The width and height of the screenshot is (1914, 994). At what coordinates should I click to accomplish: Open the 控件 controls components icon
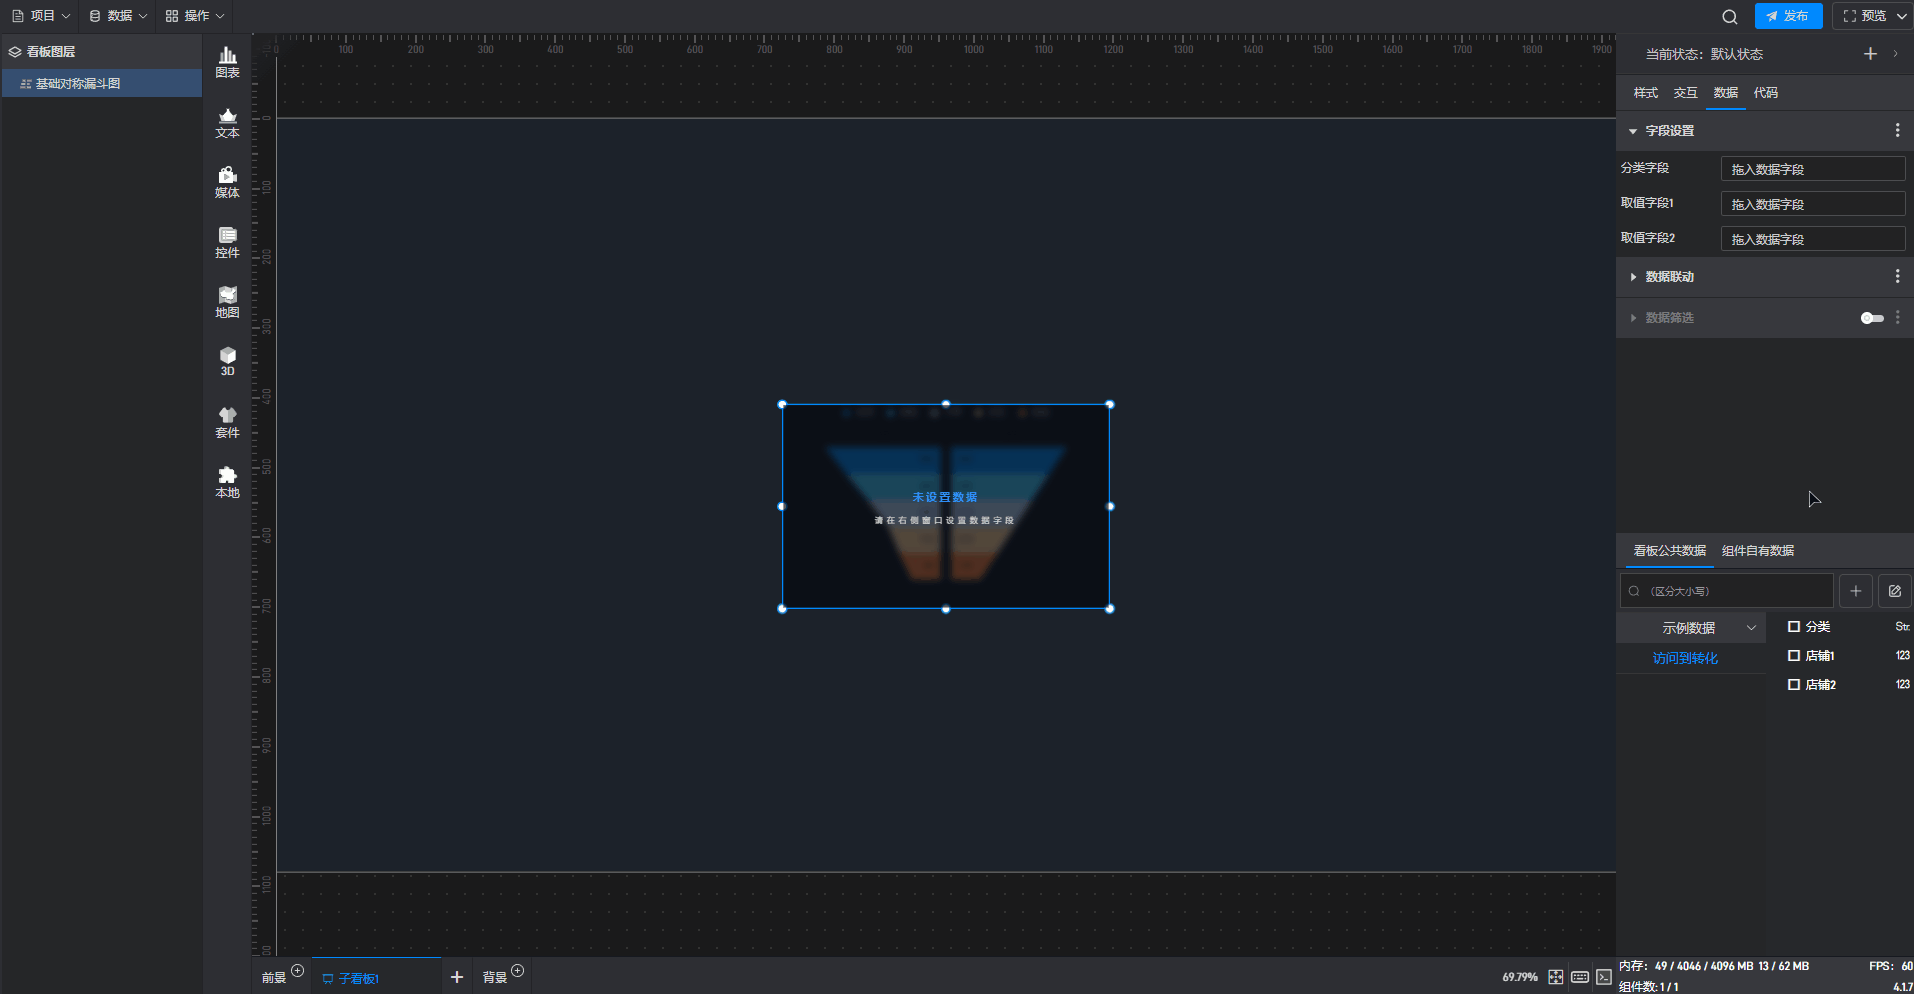[x=227, y=242]
